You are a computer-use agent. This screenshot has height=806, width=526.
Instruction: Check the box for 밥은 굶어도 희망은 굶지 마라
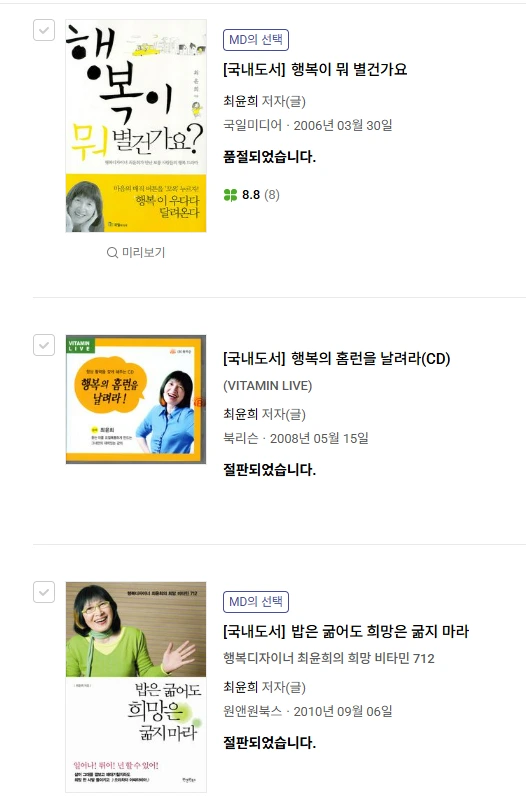44,592
